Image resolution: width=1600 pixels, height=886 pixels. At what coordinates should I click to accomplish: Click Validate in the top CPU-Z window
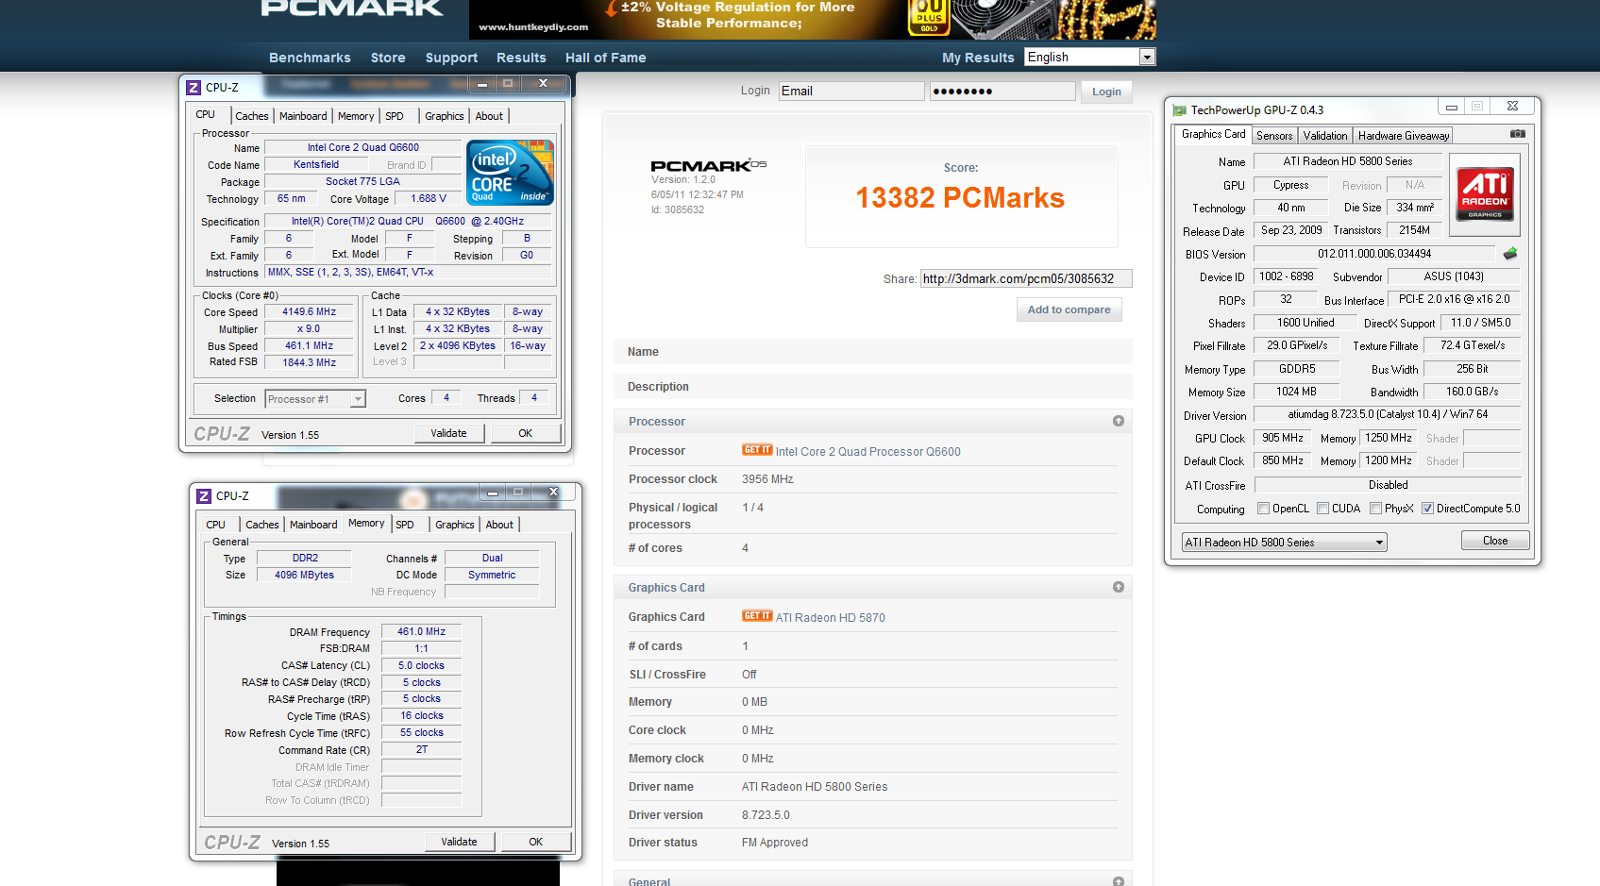tap(449, 433)
